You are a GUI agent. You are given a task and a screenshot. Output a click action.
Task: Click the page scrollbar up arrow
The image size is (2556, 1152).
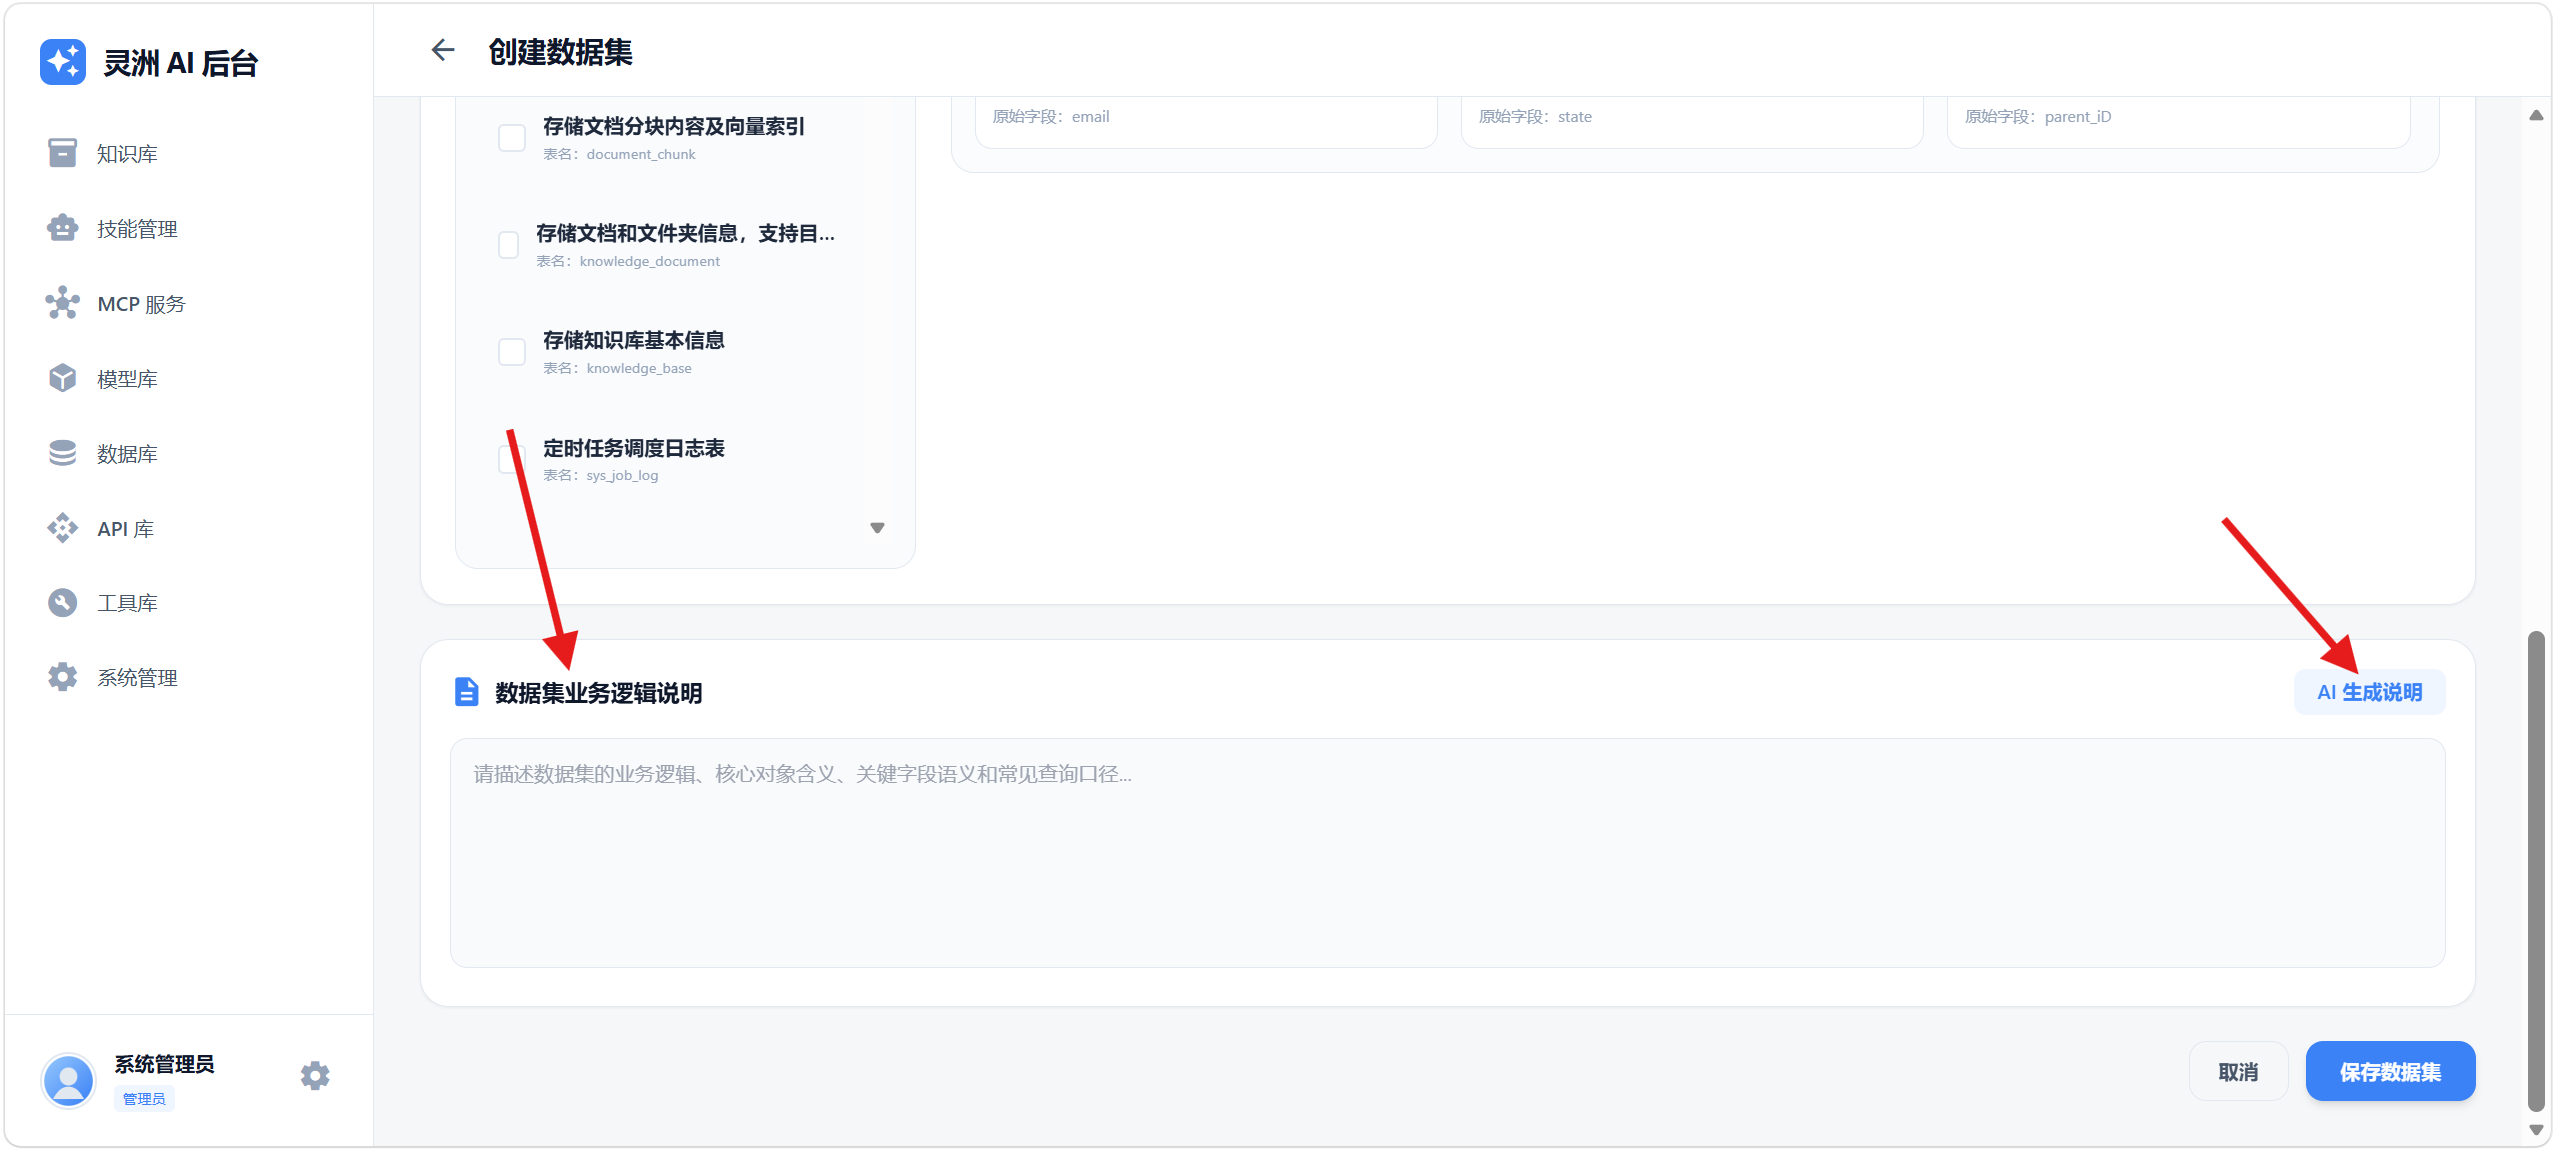pyautogui.click(x=2536, y=116)
